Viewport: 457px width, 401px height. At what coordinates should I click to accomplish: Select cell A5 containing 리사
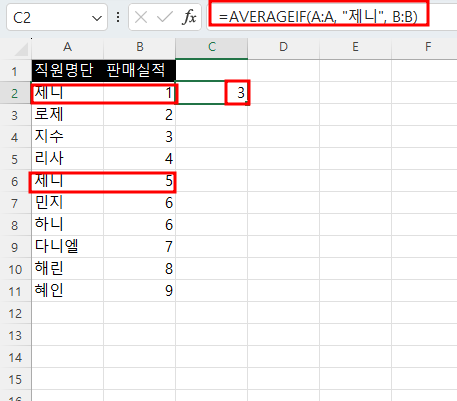click(x=68, y=159)
